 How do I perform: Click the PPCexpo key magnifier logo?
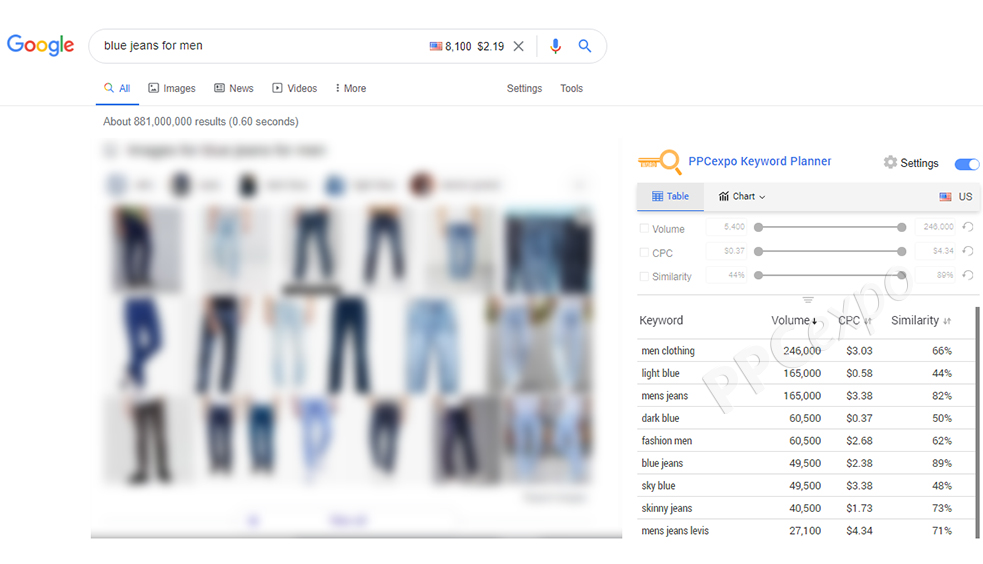(660, 162)
